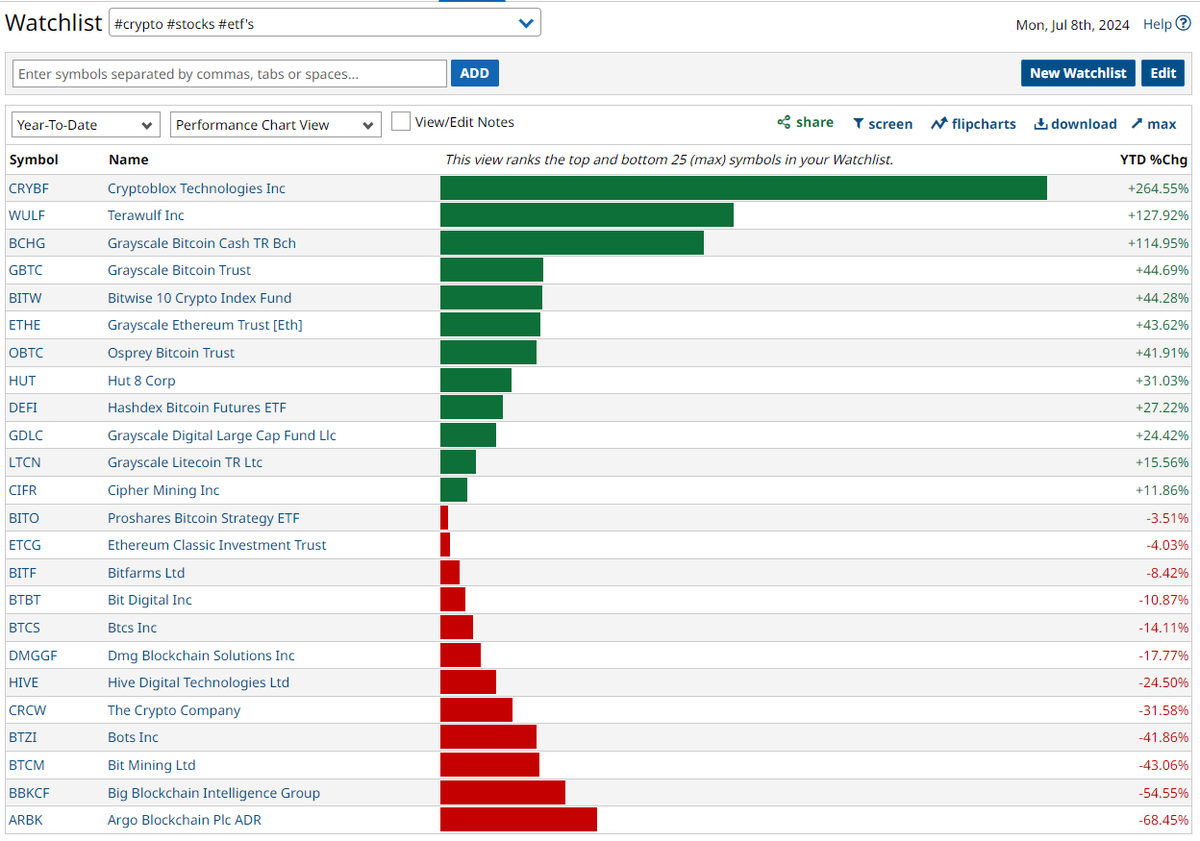1200x841 pixels.
Task: Focus the symbol entry field
Action: coord(229,74)
